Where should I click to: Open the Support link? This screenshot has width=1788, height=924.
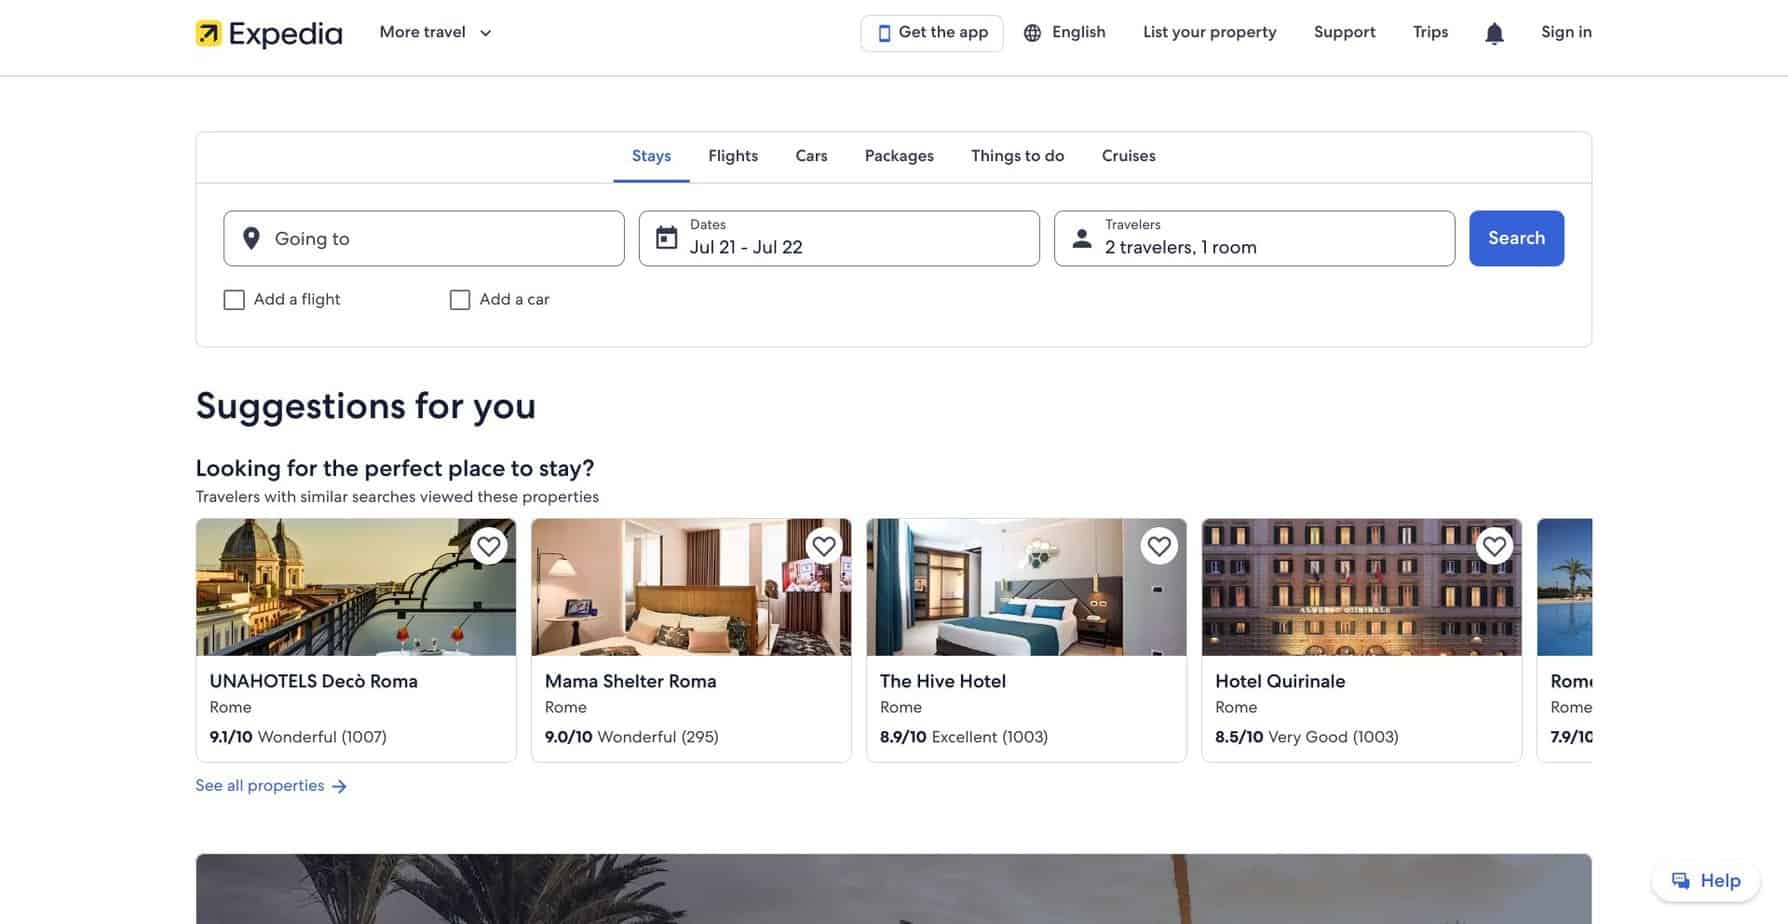[1344, 32]
